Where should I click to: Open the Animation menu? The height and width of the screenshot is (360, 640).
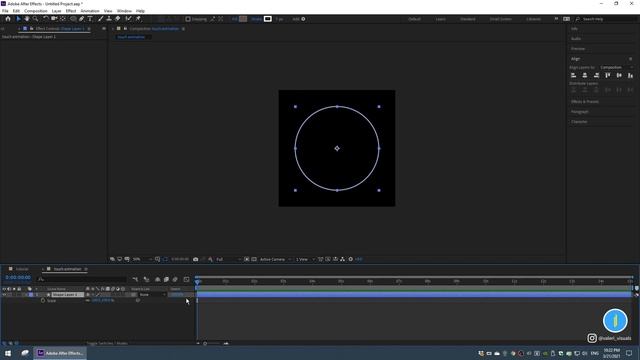click(x=90, y=11)
